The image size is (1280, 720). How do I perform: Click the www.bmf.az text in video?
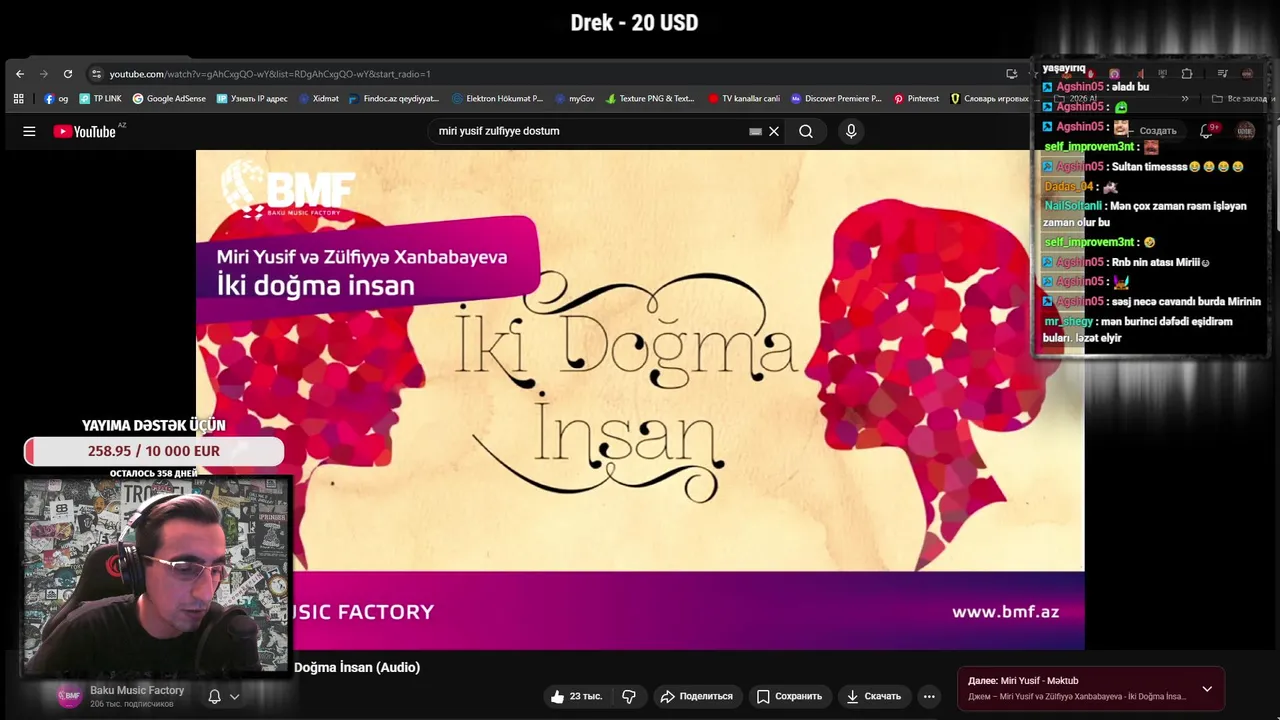[1005, 612]
